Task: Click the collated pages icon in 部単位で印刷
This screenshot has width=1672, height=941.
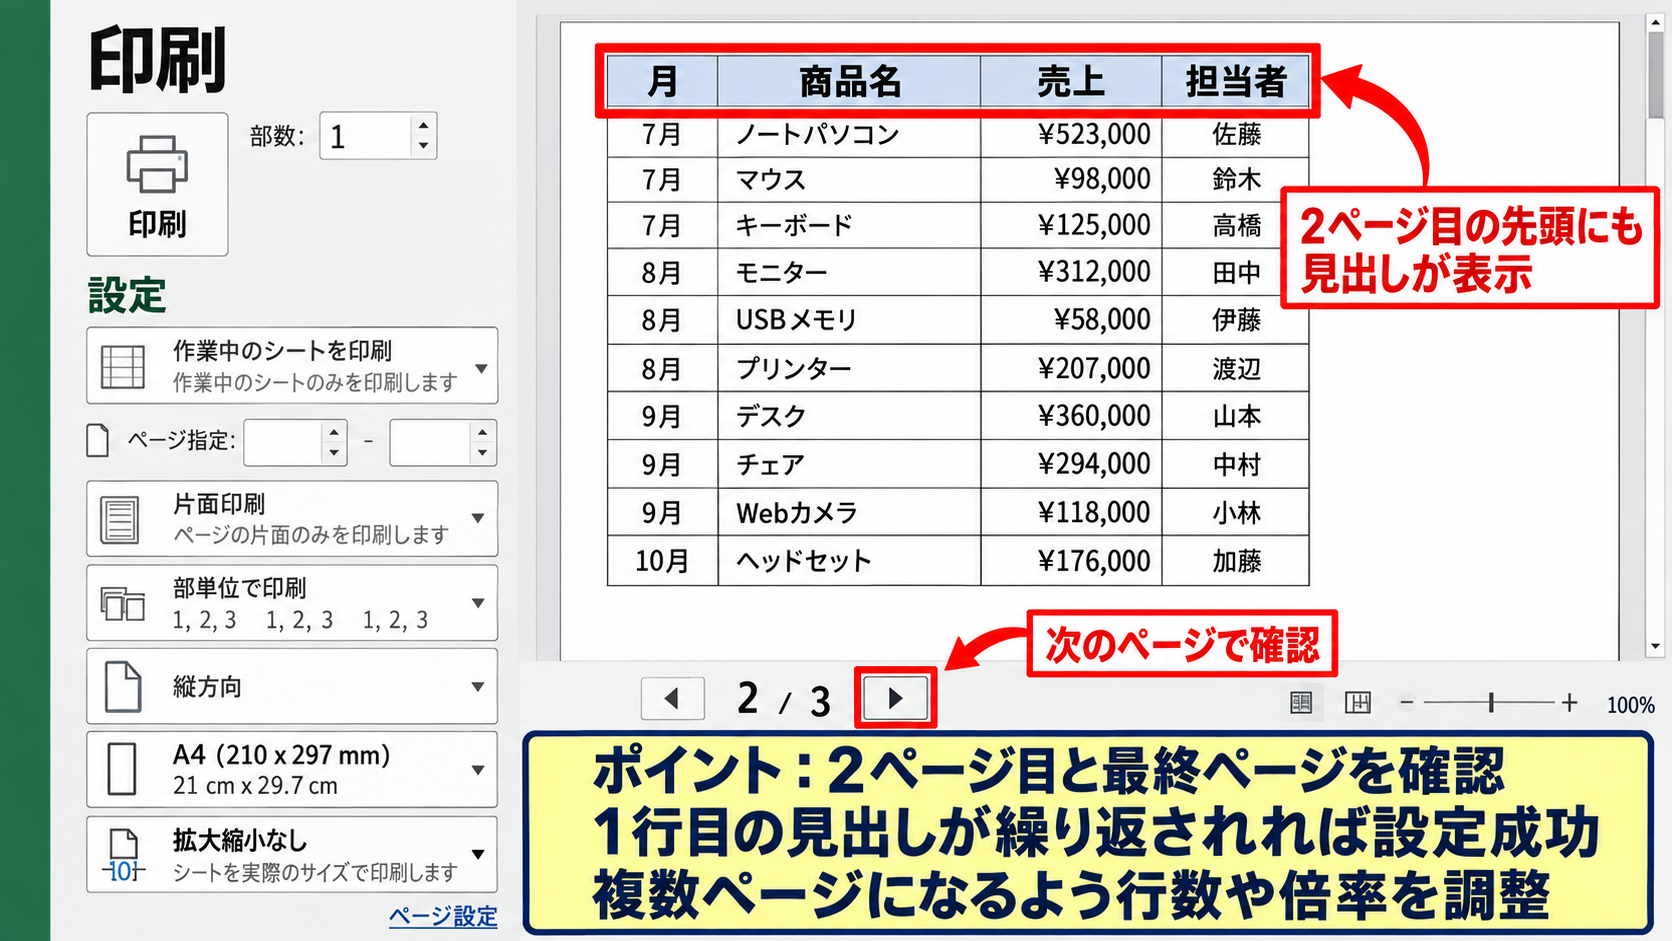Action: [123, 603]
